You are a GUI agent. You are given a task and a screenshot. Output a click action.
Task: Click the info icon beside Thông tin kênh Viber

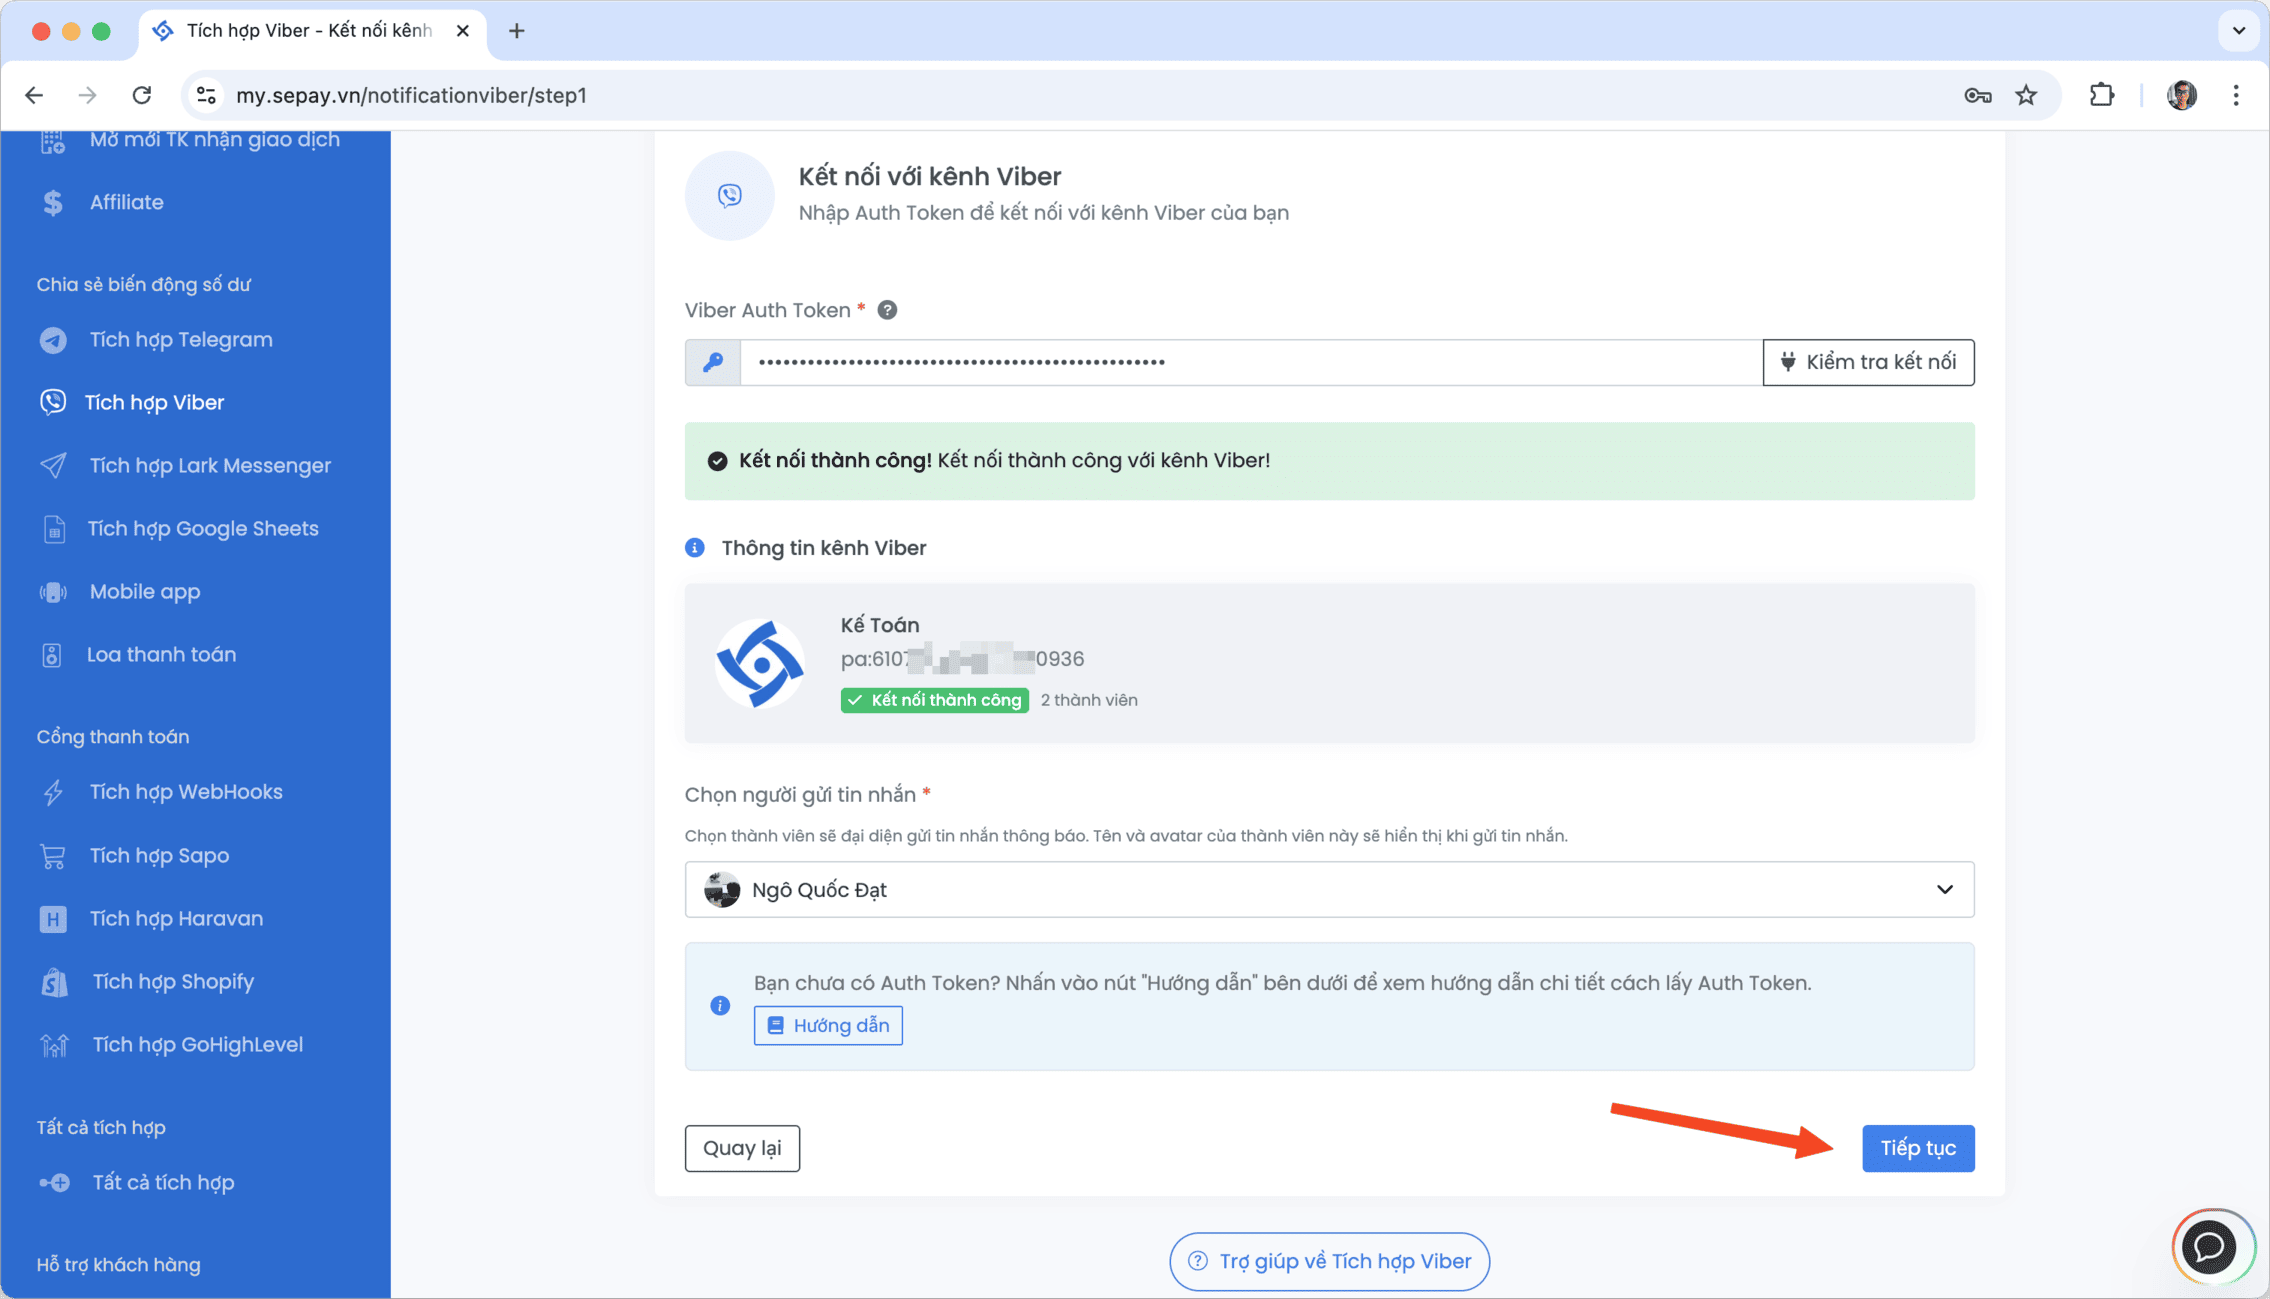click(695, 548)
